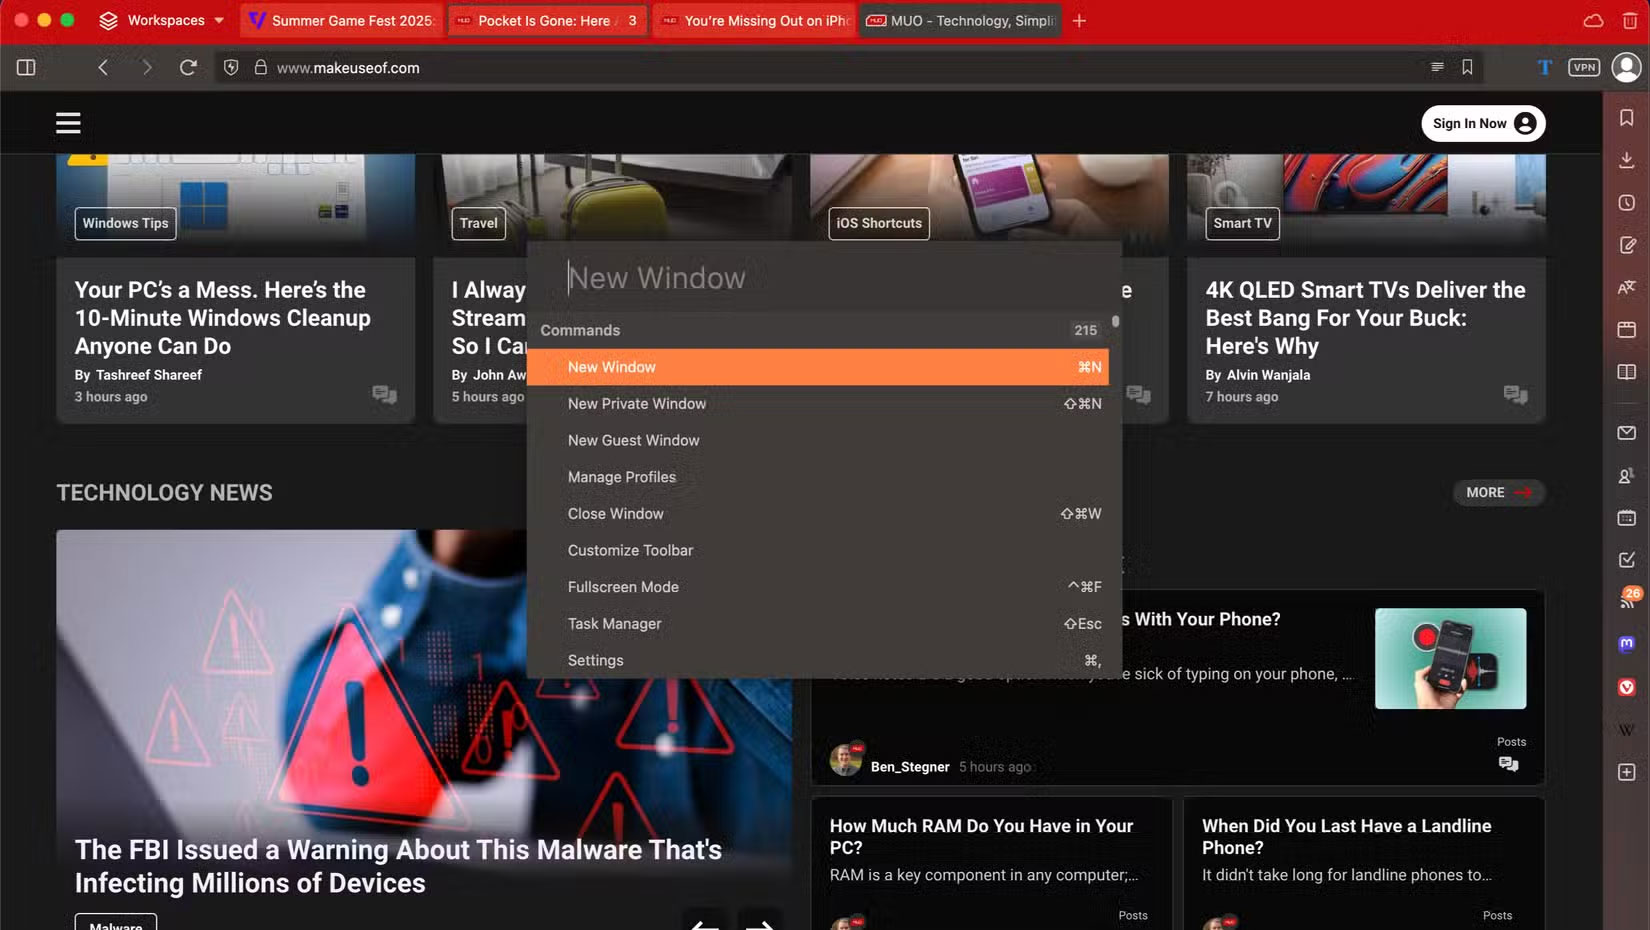Open the Downloads panel in the sidebar

point(1627,160)
